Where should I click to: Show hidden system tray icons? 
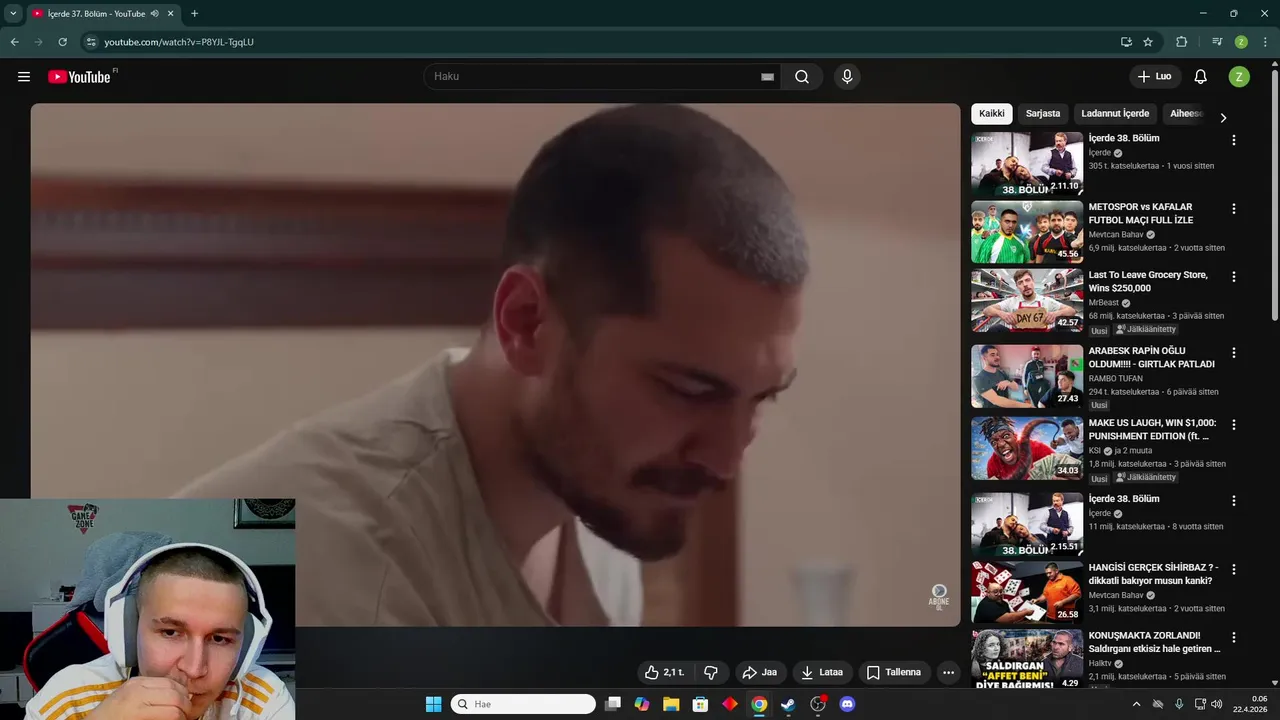click(1136, 704)
